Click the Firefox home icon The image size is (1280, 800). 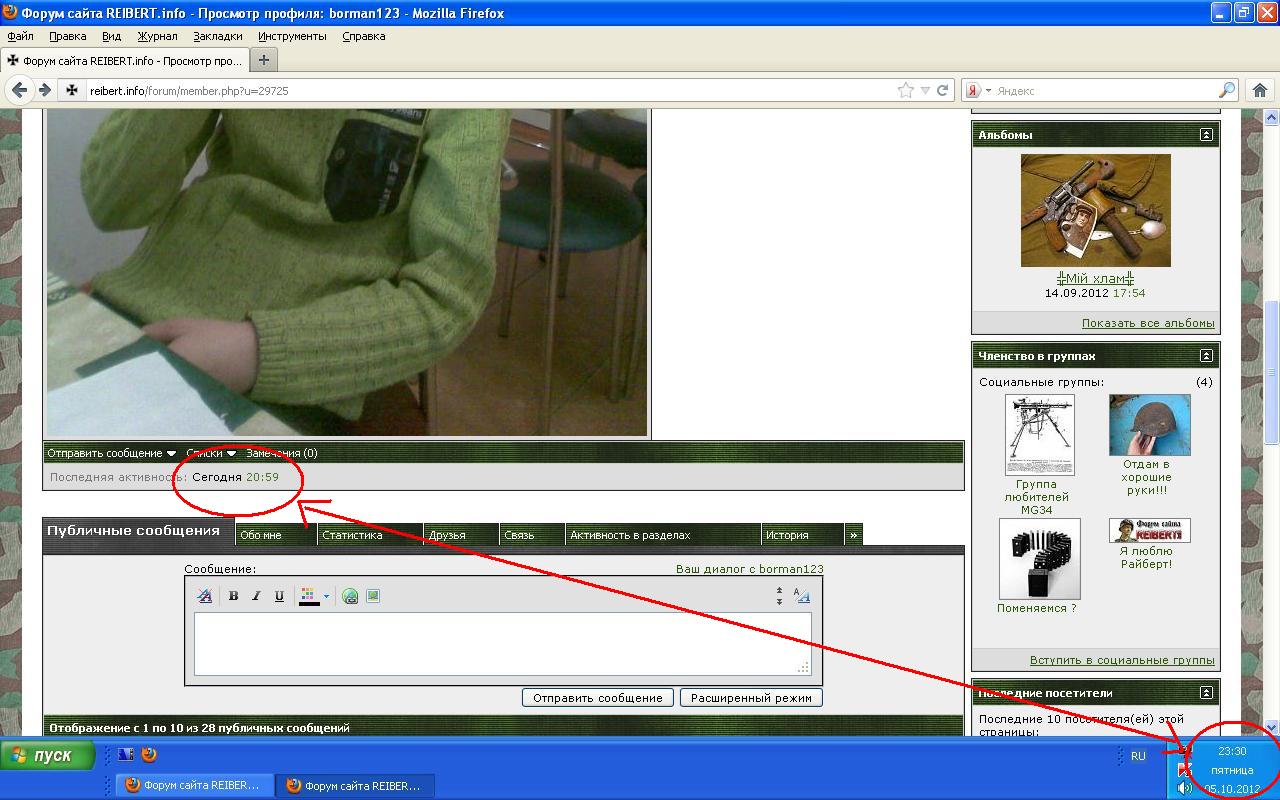tap(1259, 90)
